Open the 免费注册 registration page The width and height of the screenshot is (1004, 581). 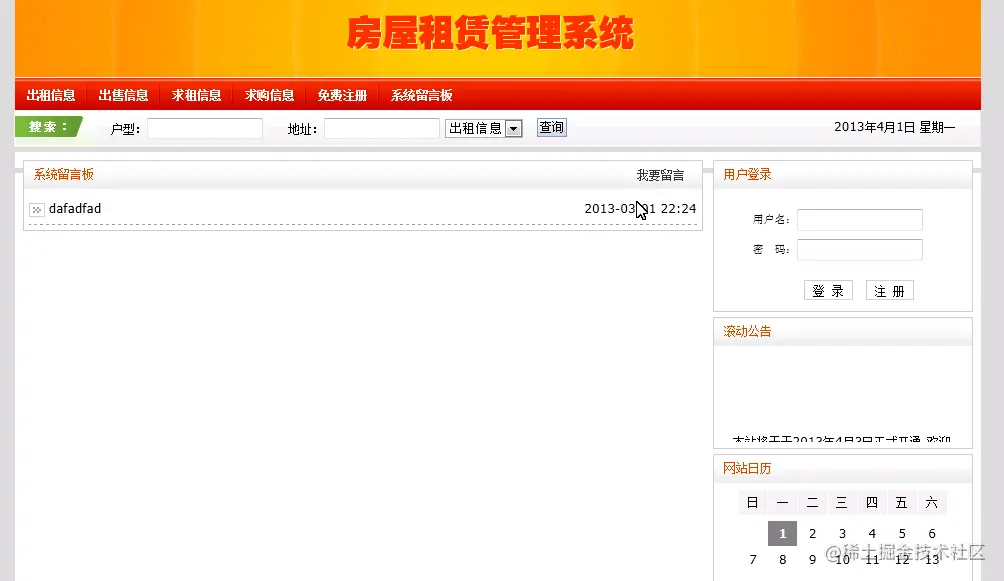click(x=341, y=95)
